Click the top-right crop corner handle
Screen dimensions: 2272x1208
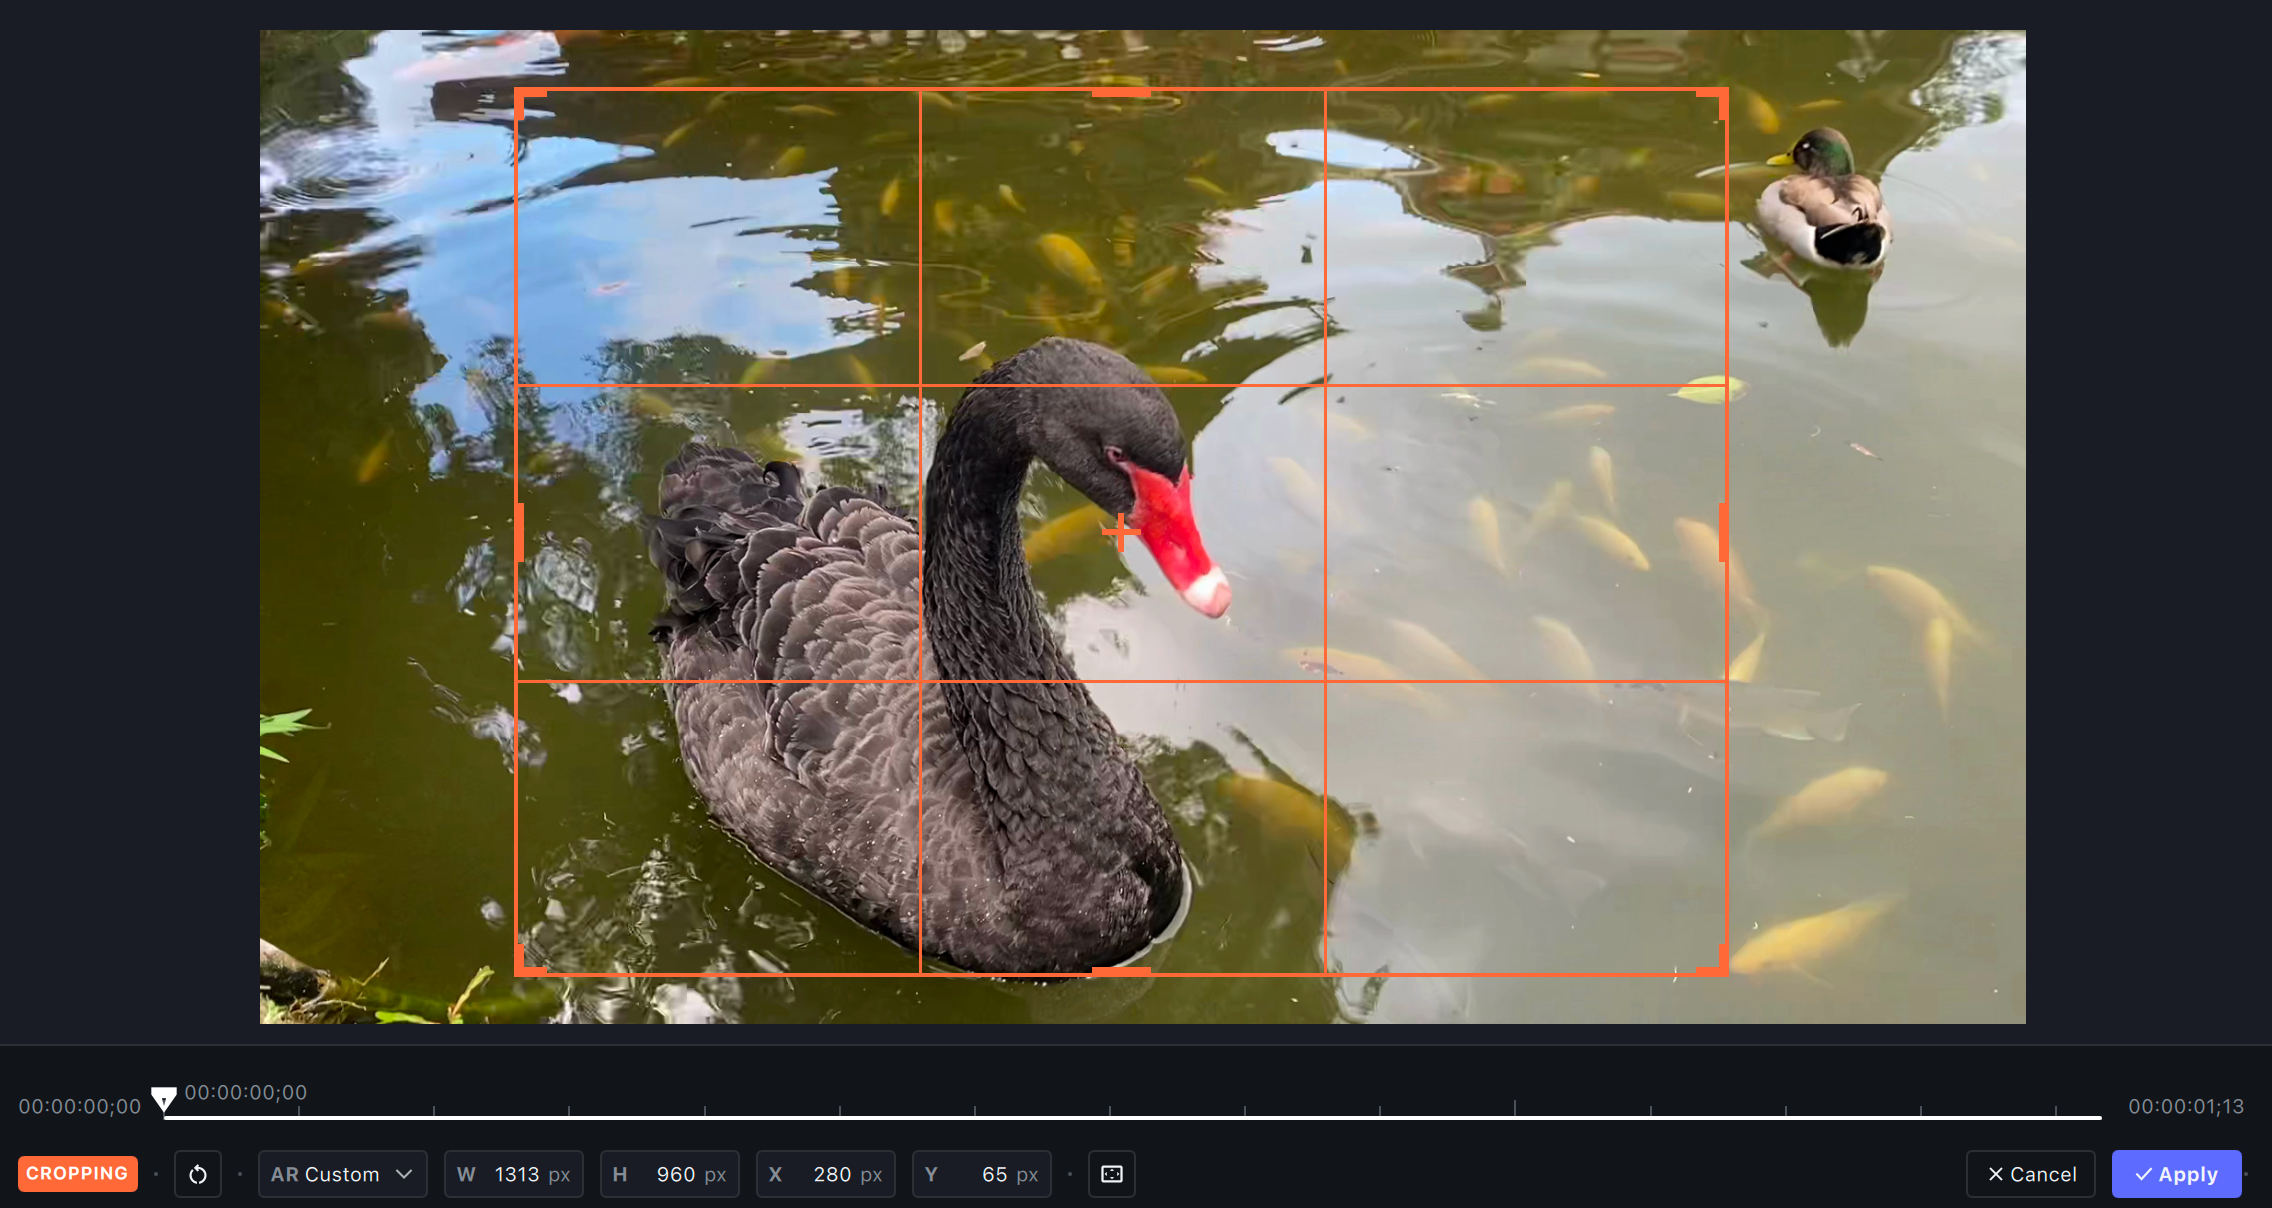tap(1723, 93)
